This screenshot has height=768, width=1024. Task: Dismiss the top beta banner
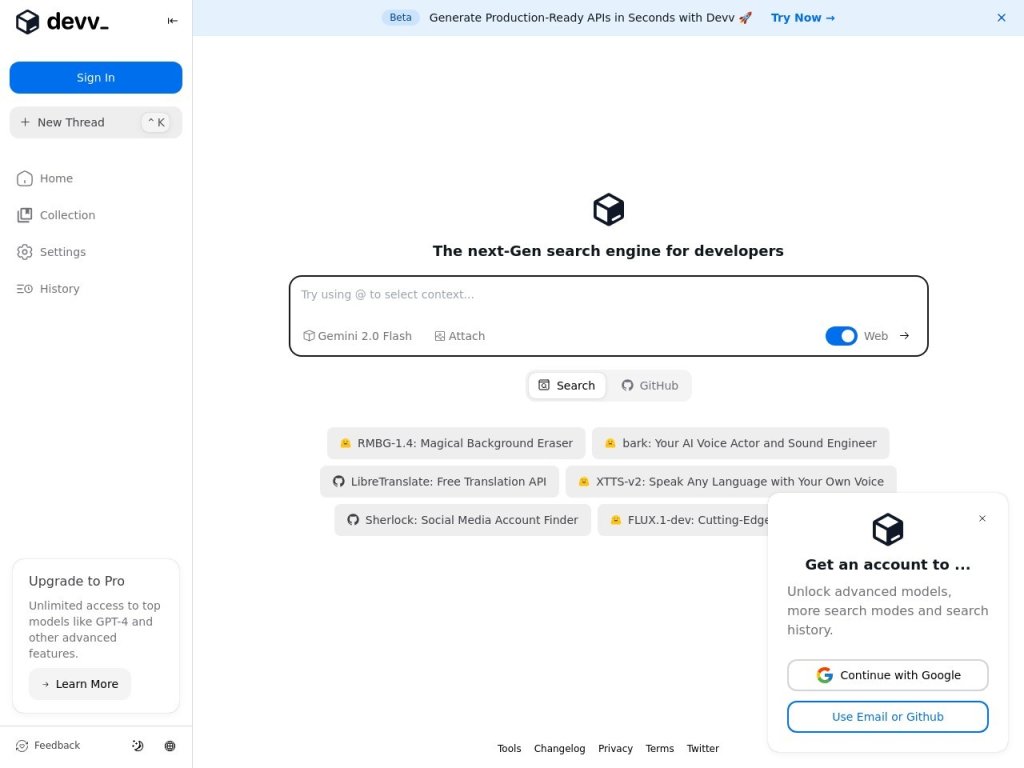[x=1001, y=18]
